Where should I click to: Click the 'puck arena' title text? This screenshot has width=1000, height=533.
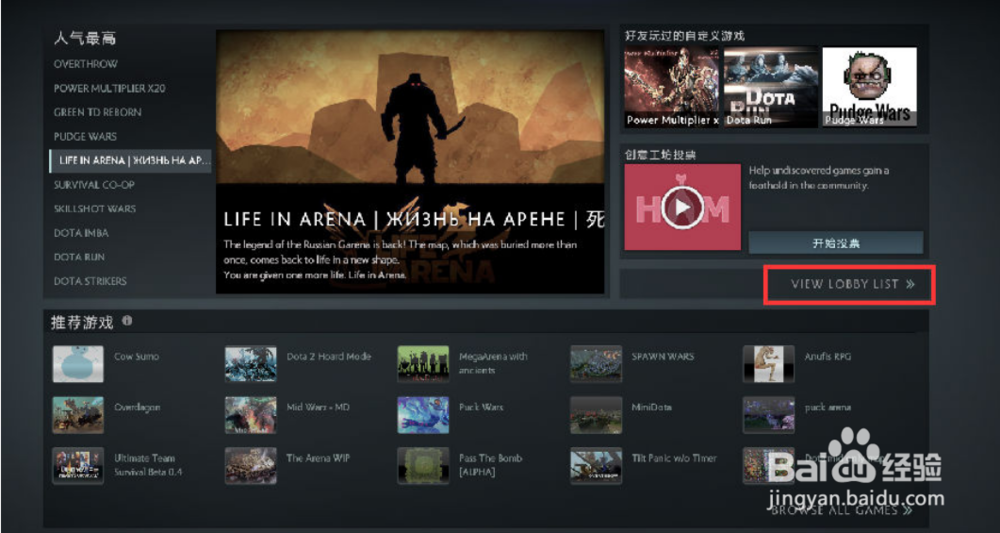827,407
